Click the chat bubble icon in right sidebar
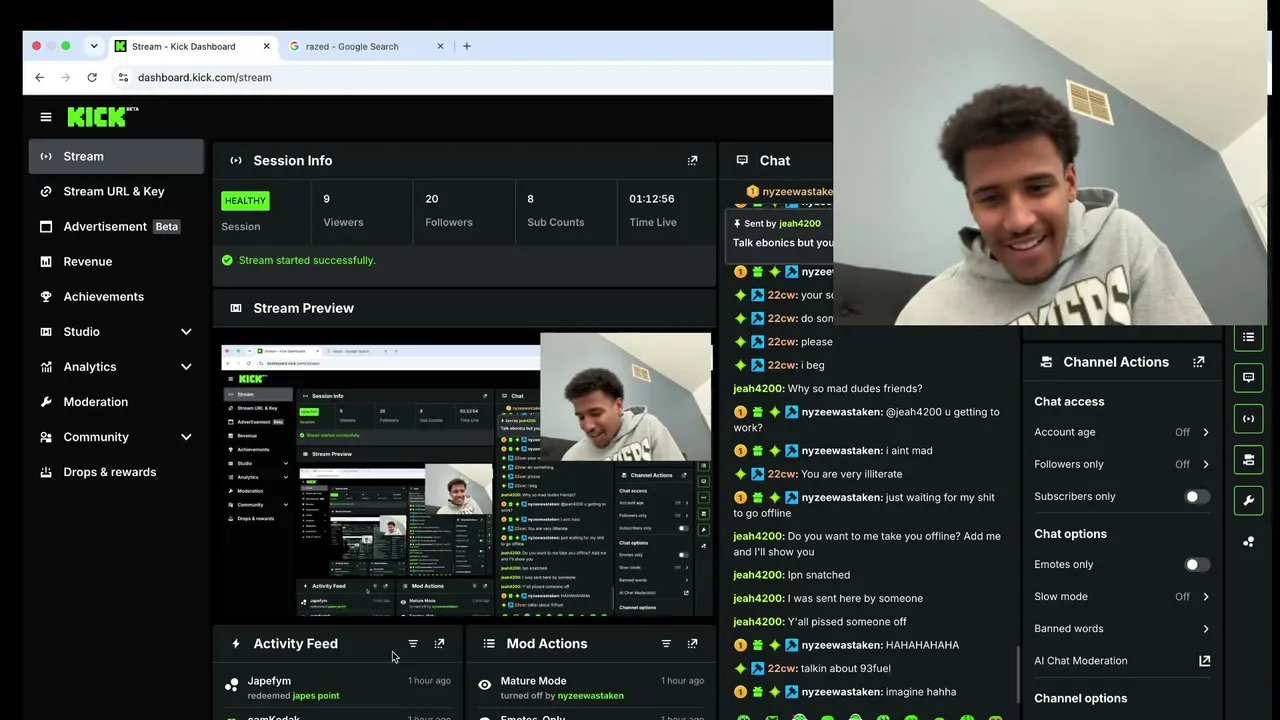 click(x=1248, y=378)
